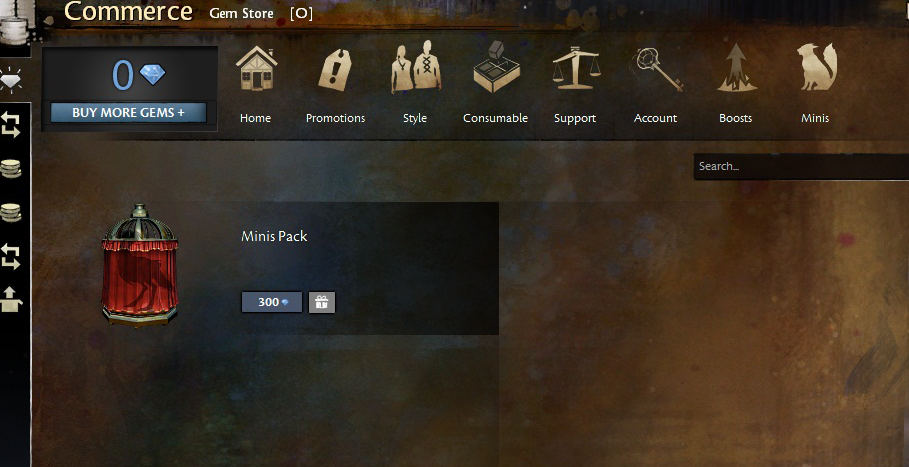Select the Style outfits icon
Screen dimensions: 909x467
coord(416,67)
